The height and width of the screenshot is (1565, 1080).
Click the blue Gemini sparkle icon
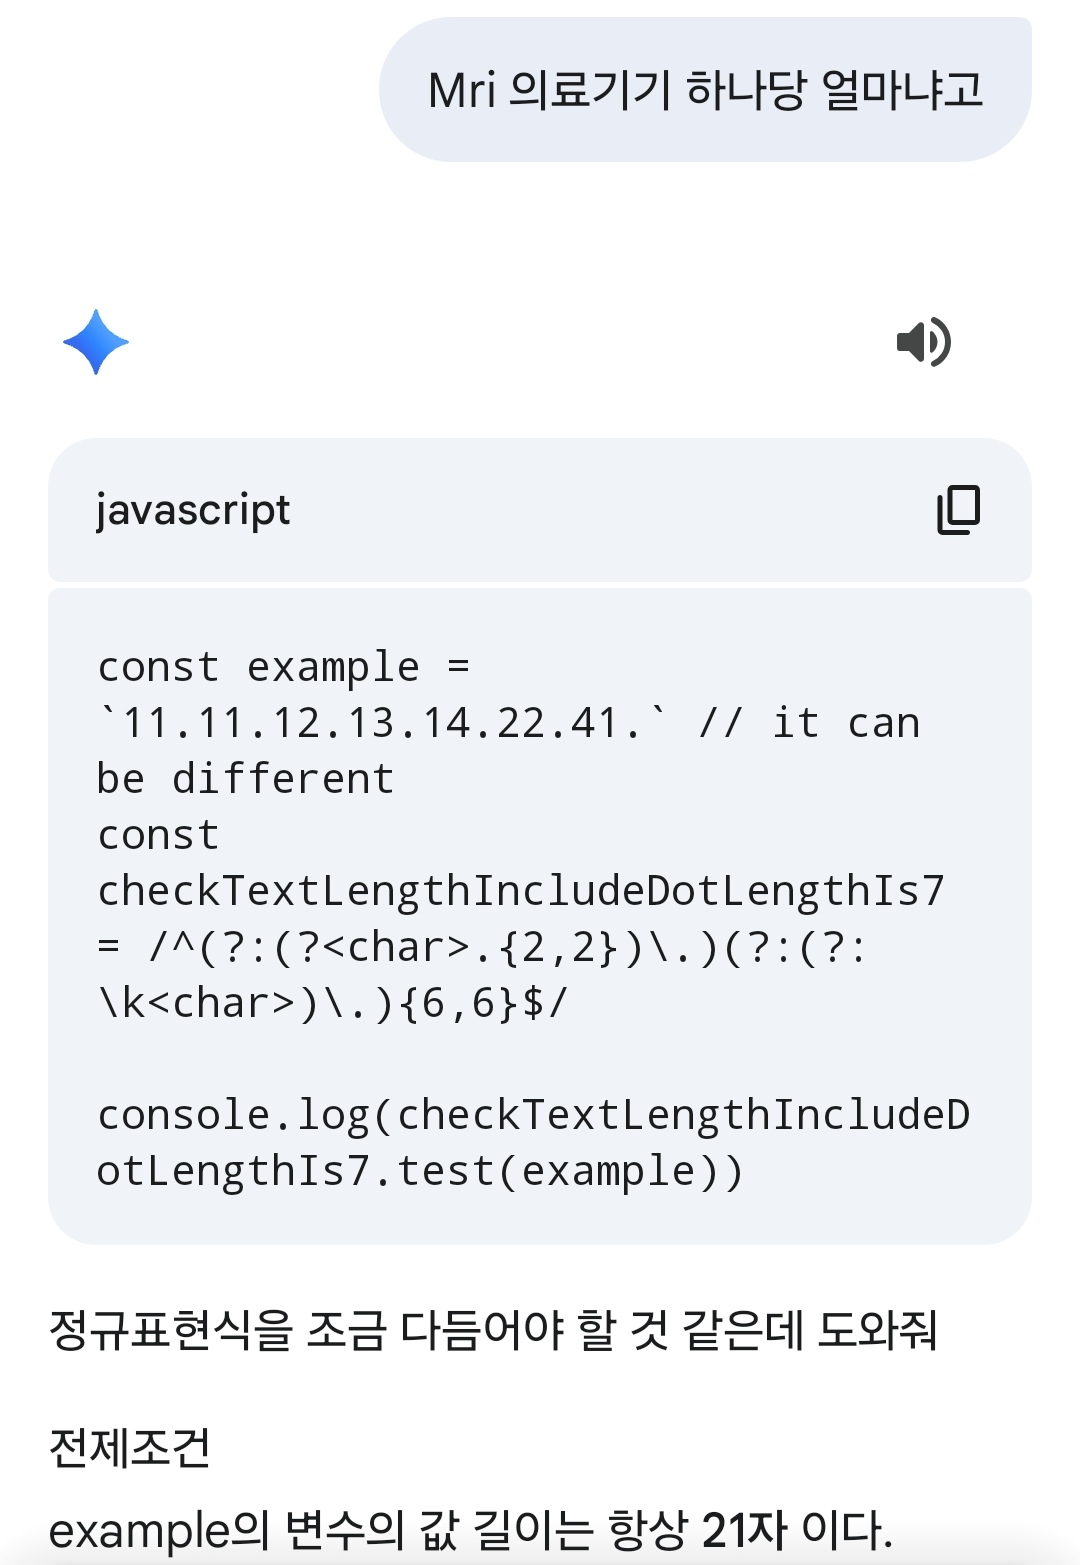[x=96, y=342]
